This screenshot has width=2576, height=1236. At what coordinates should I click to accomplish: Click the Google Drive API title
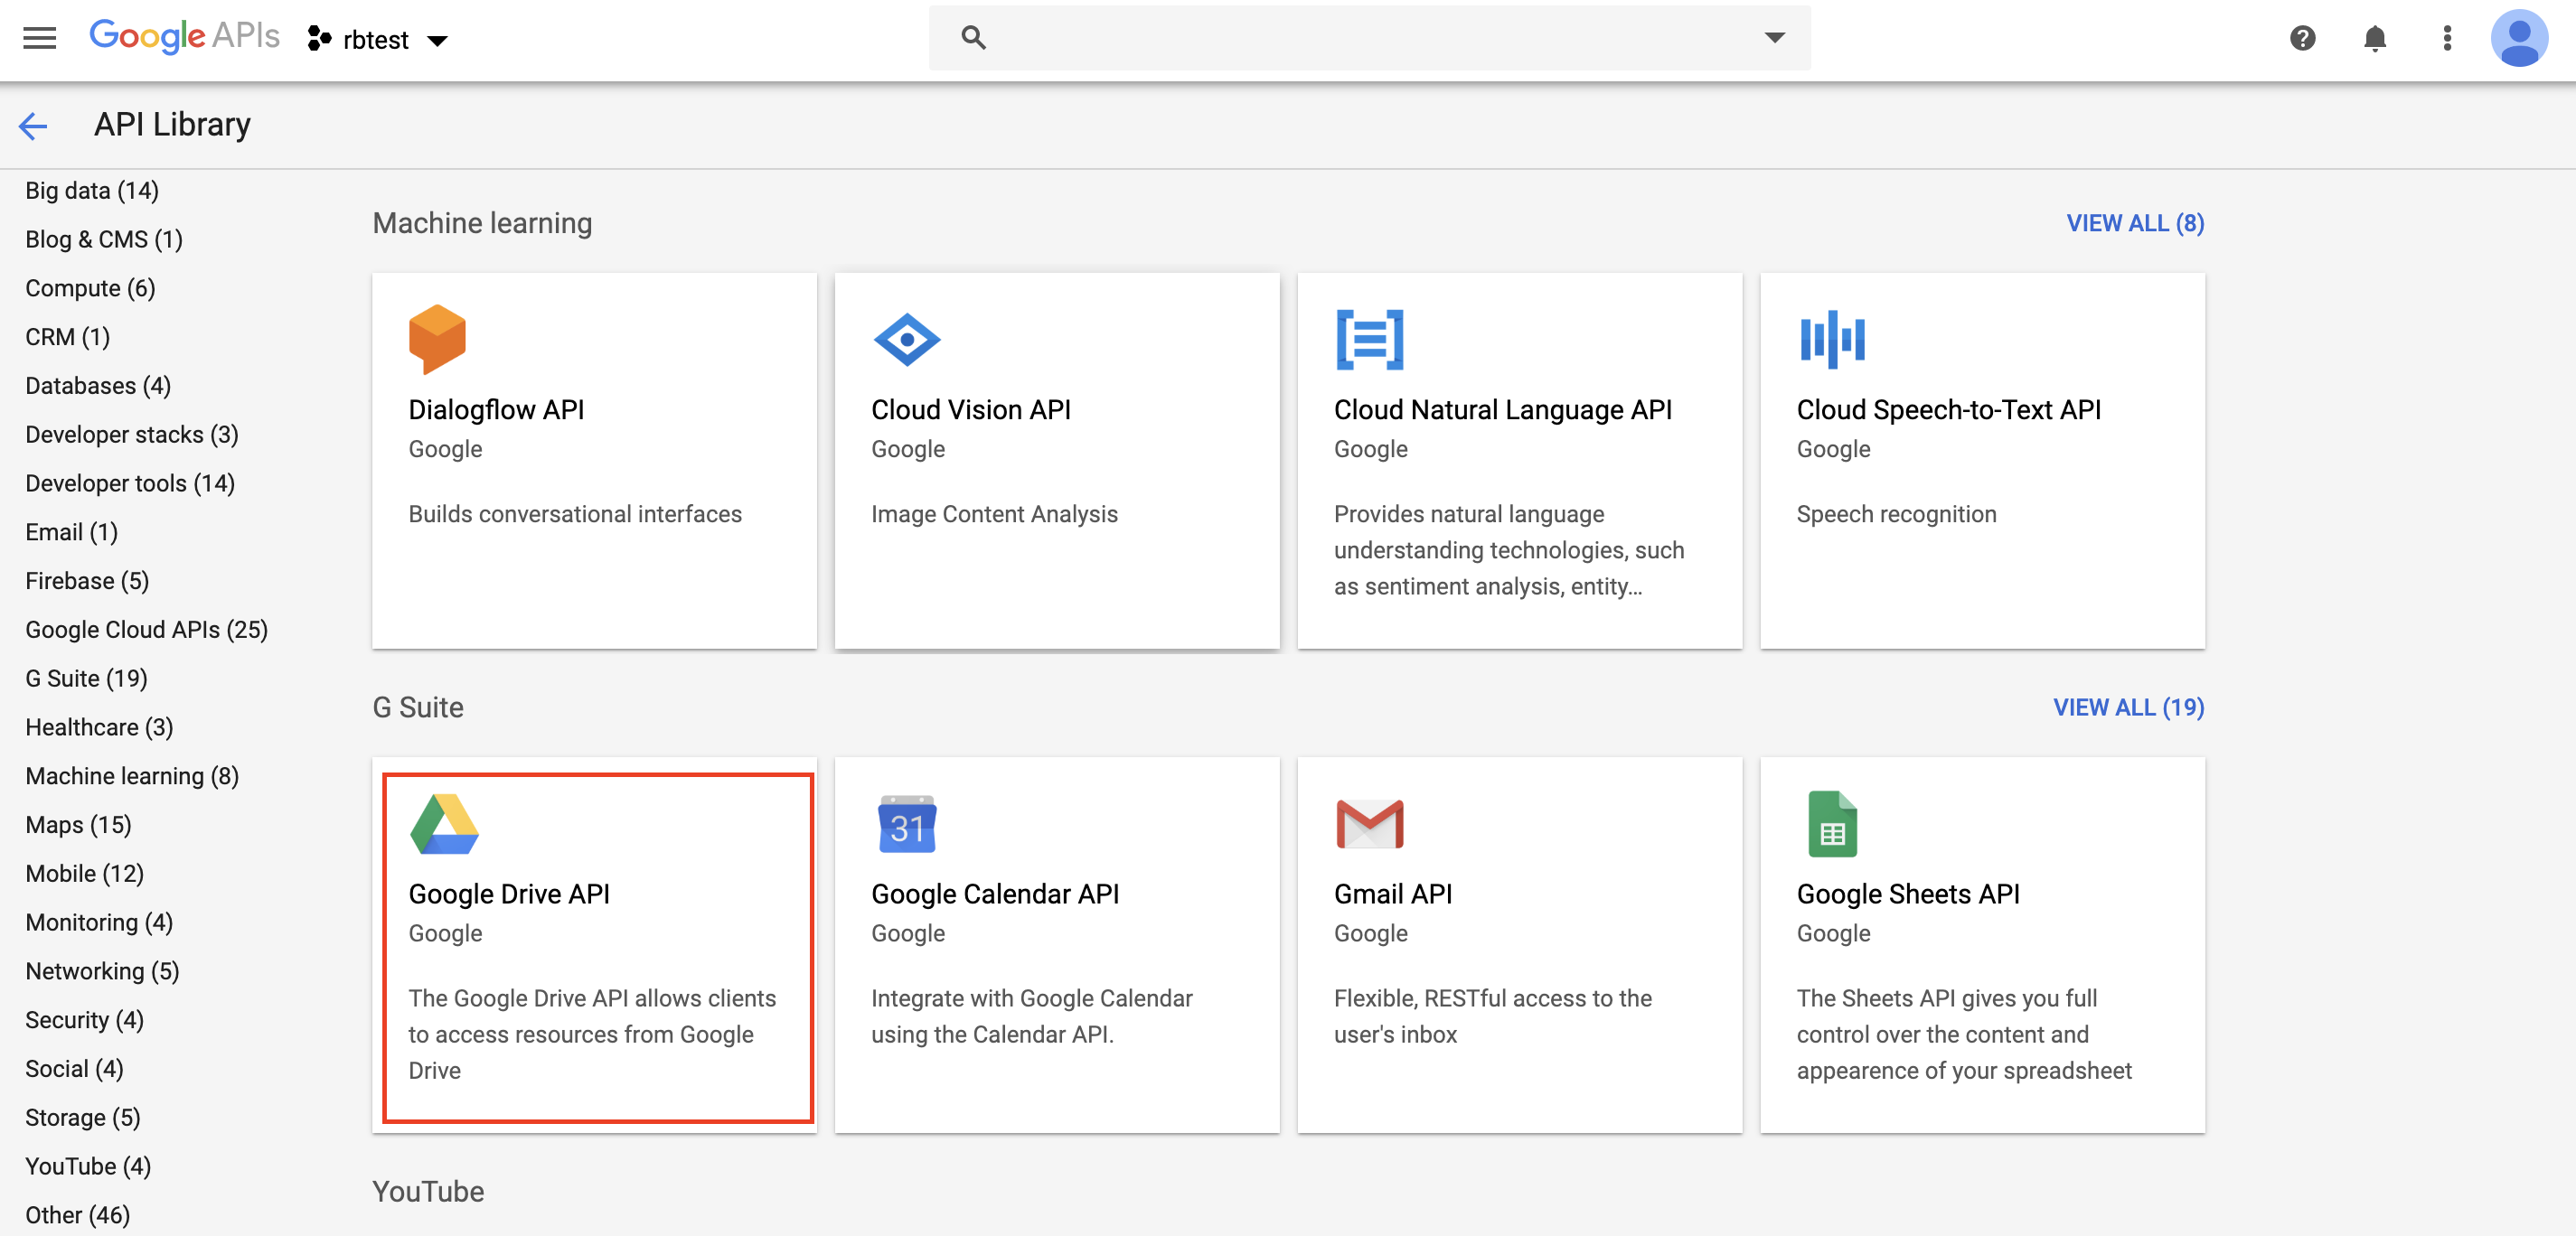point(508,894)
